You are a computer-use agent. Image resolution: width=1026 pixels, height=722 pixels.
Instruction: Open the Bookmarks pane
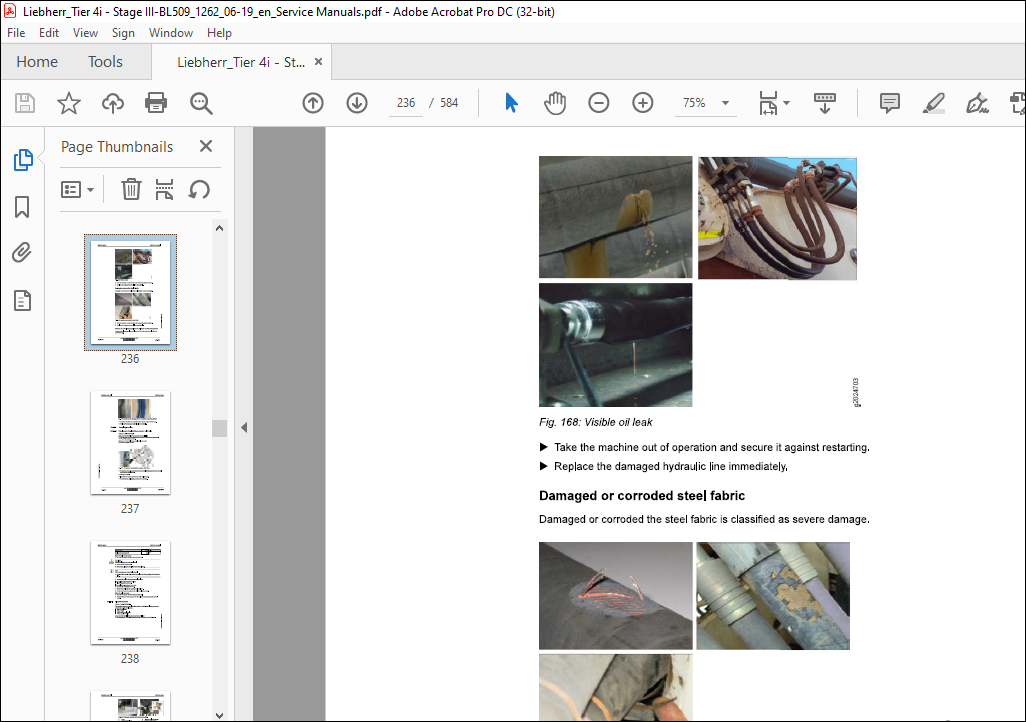[x=22, y=207]
